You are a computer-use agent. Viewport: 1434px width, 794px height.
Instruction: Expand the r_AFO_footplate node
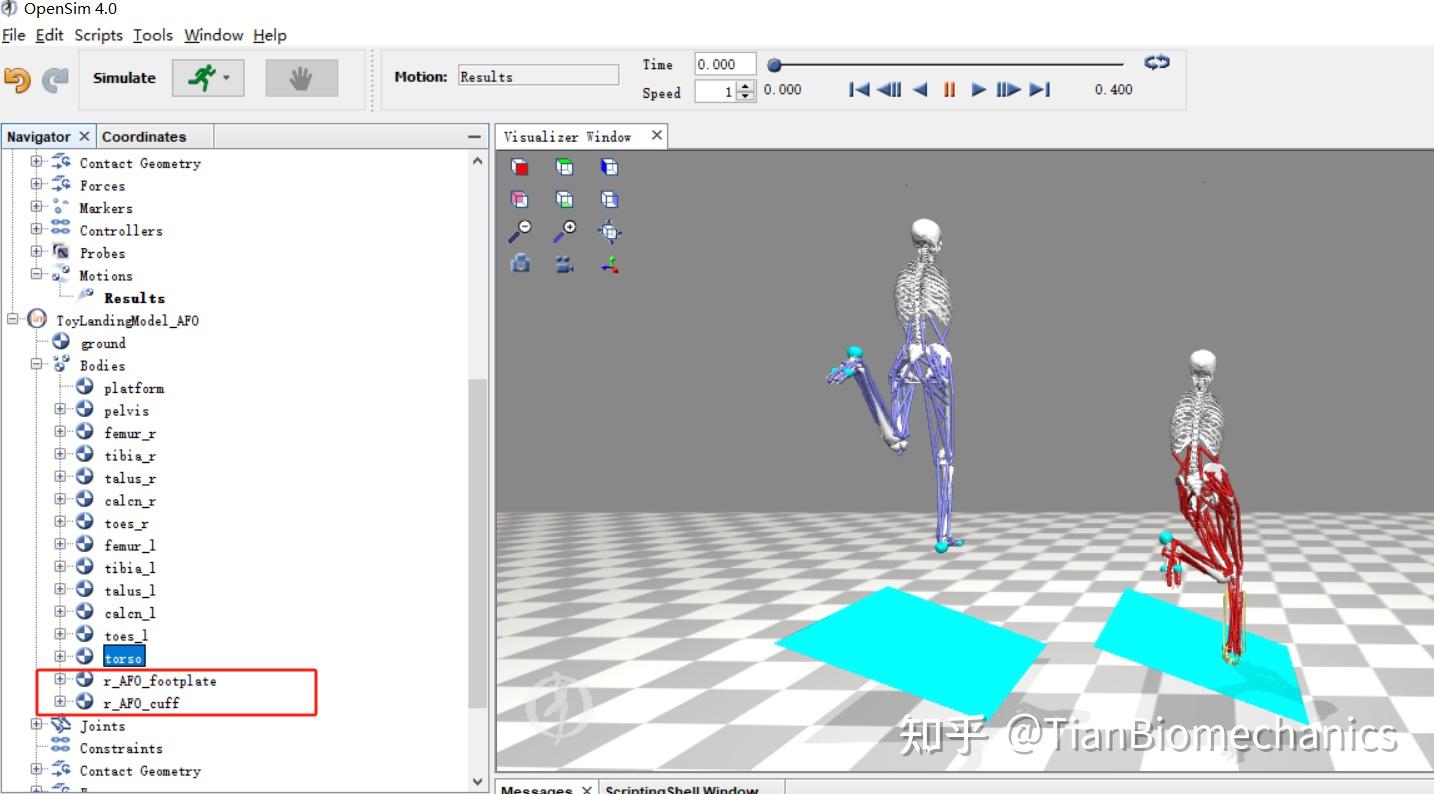point(60,680)
